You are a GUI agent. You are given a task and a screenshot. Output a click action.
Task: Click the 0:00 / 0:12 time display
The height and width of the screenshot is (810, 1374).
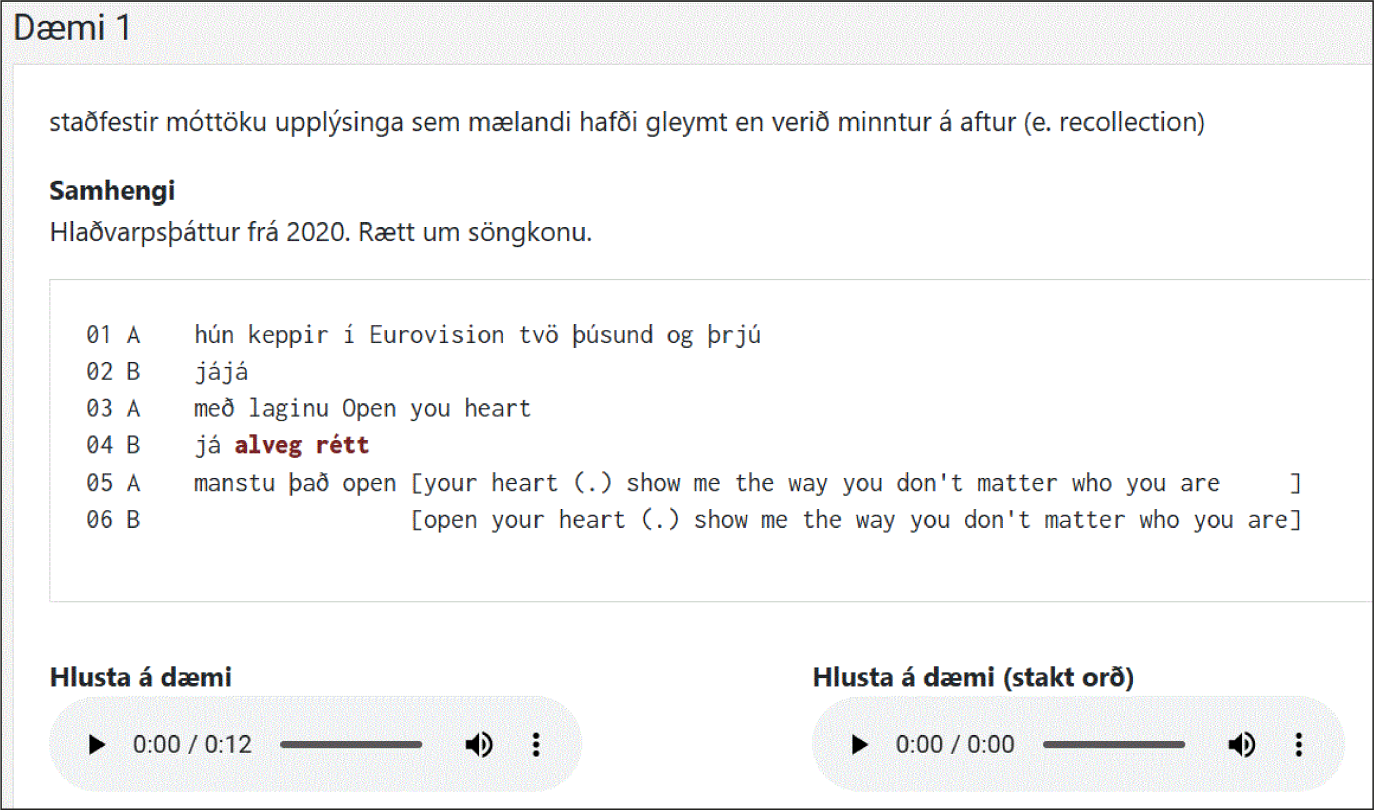pos(192,745)
